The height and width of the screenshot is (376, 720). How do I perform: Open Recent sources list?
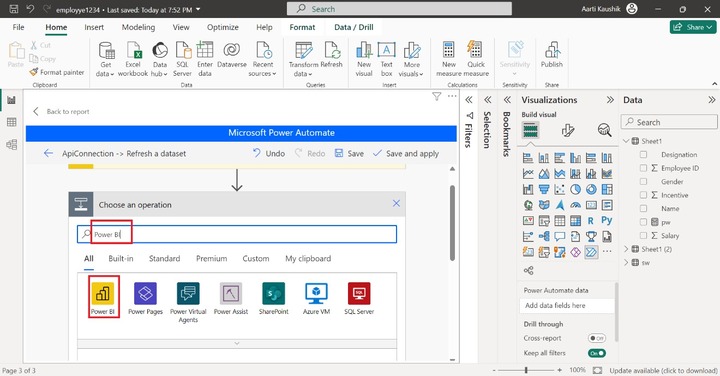point(263,60)
